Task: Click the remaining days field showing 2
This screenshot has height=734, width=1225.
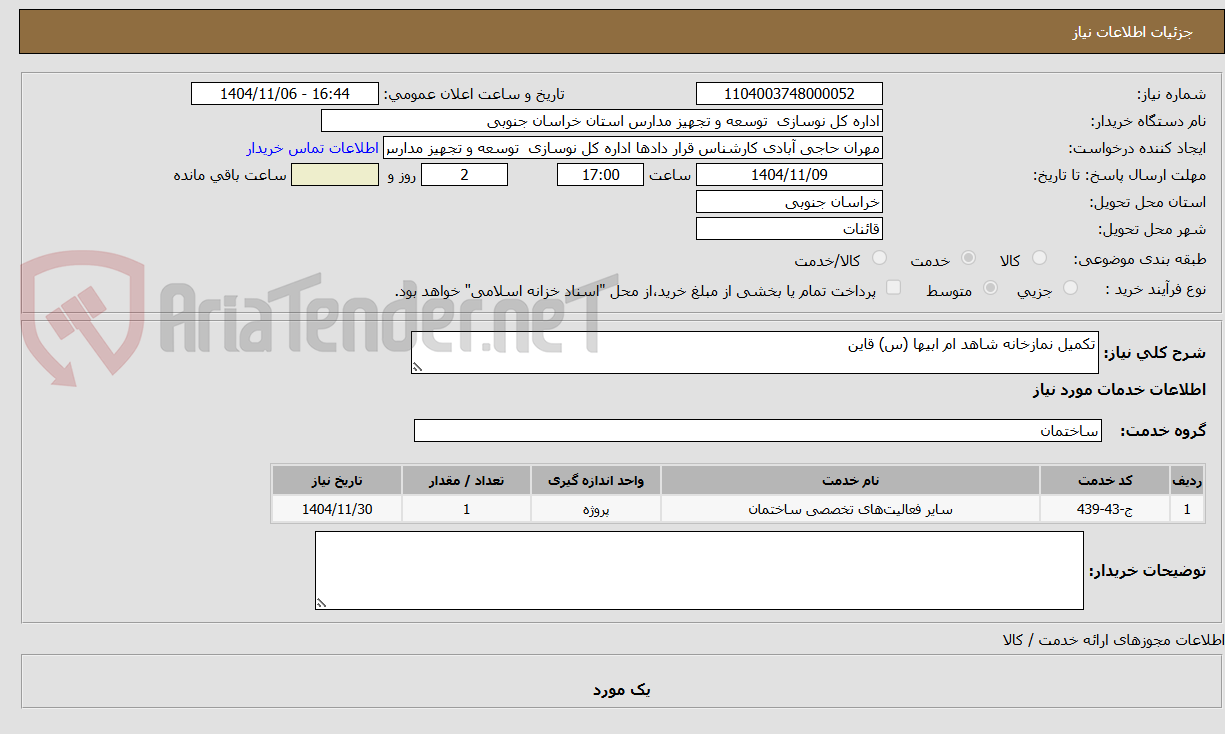Action: coord(464,175)
